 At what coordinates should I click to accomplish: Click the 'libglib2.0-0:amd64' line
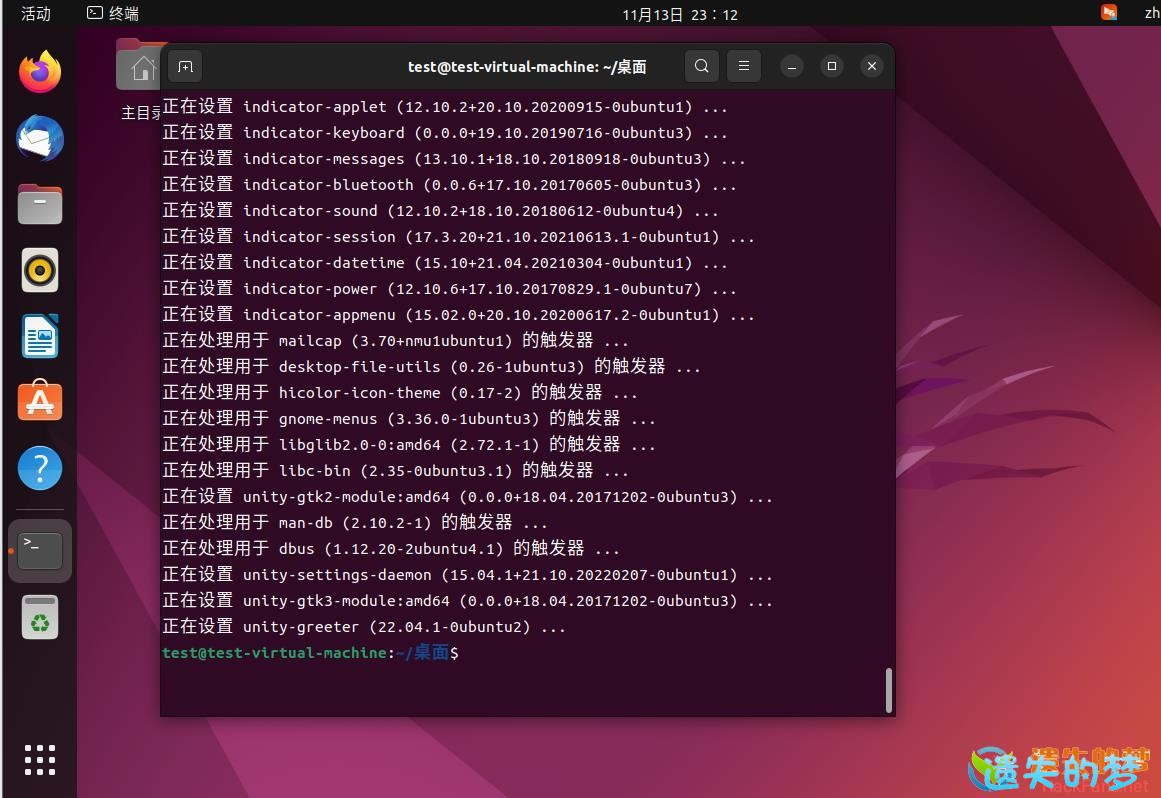click(x=409, y=444)
